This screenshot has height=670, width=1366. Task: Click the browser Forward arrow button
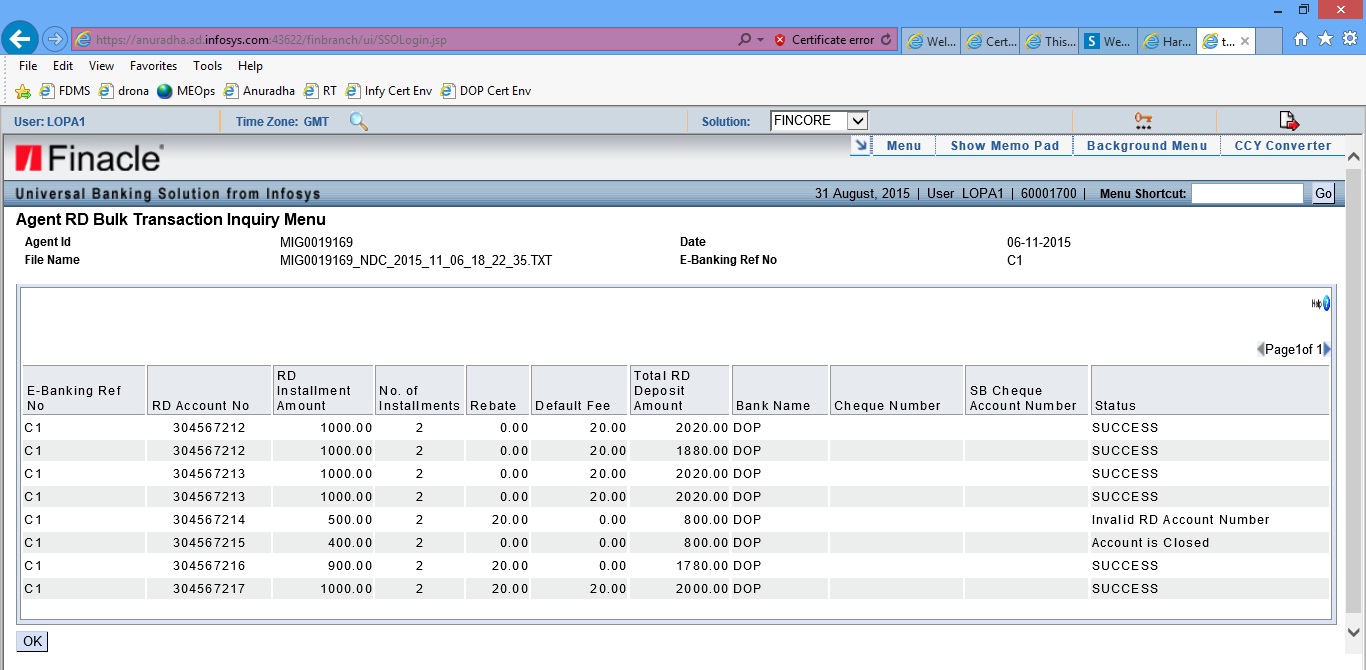[54, 40]
